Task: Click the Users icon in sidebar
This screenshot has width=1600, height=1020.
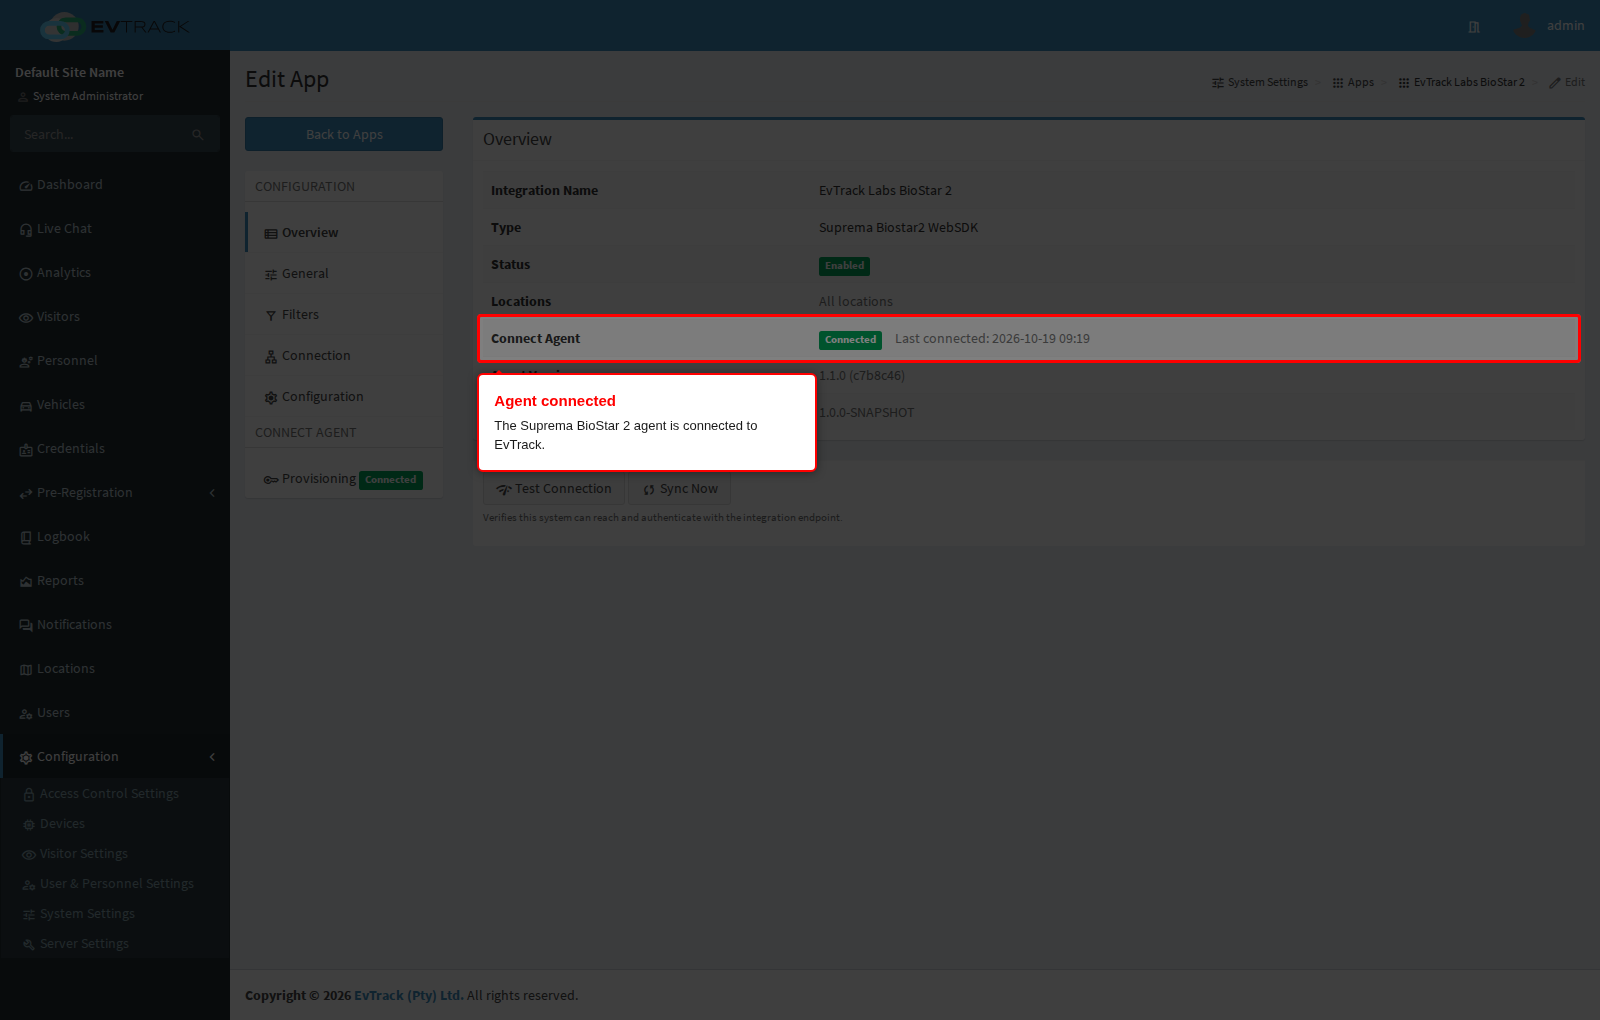Action: click(x=26, y=714)
